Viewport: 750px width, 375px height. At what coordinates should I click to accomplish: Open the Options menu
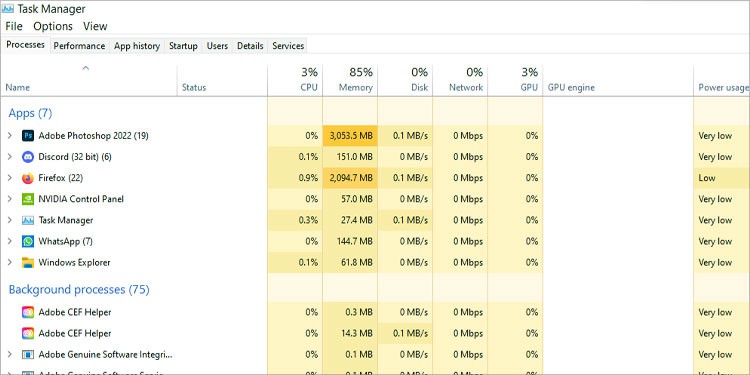53,26
